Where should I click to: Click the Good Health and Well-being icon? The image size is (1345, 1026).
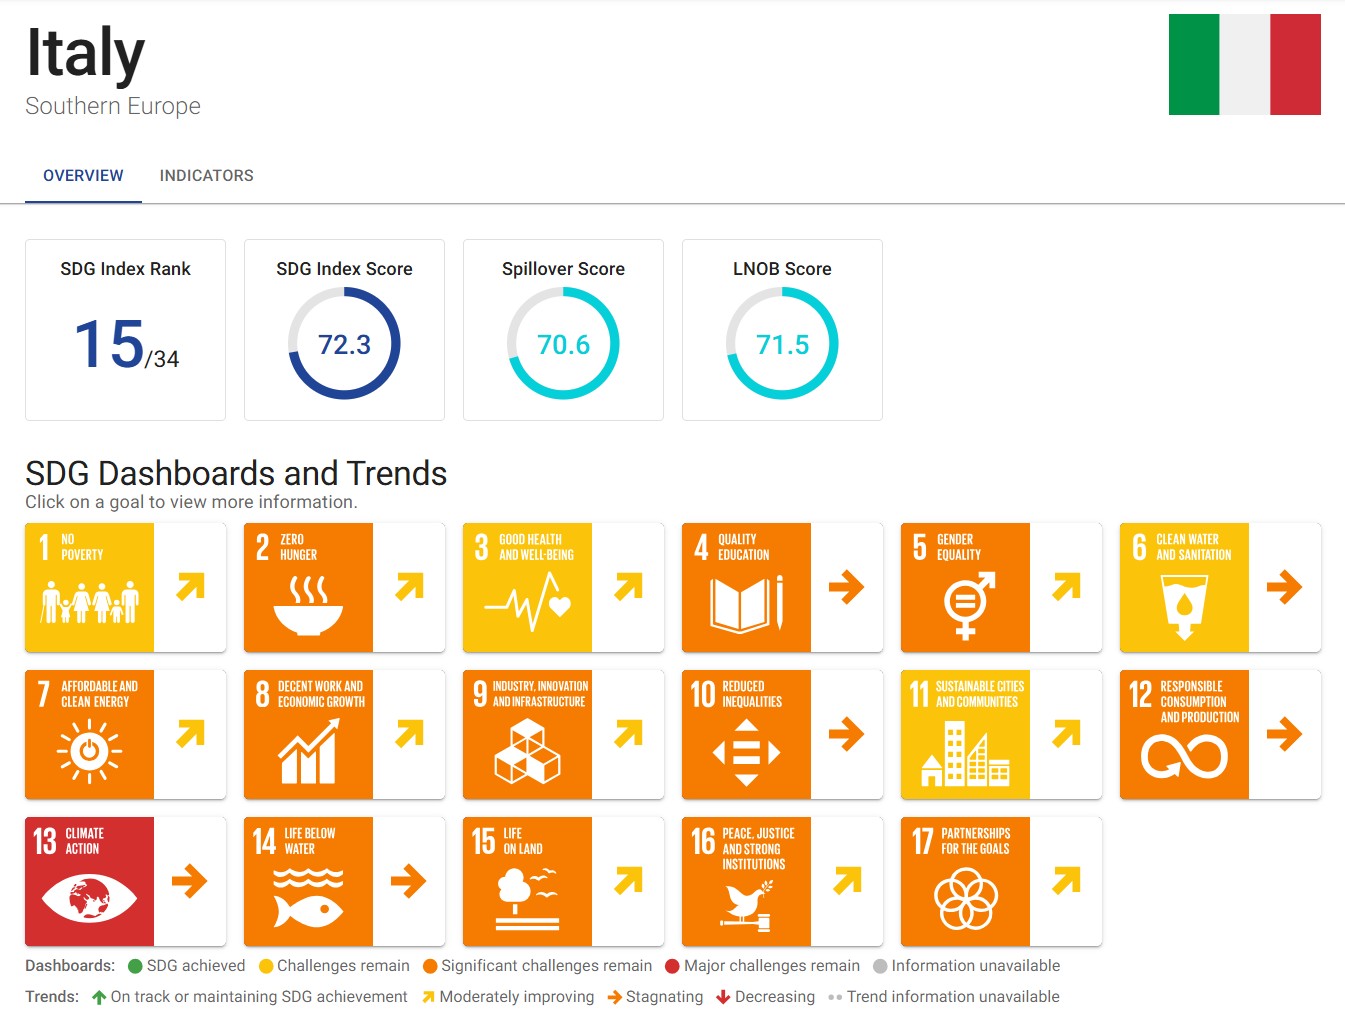click(x=527, y=588)
